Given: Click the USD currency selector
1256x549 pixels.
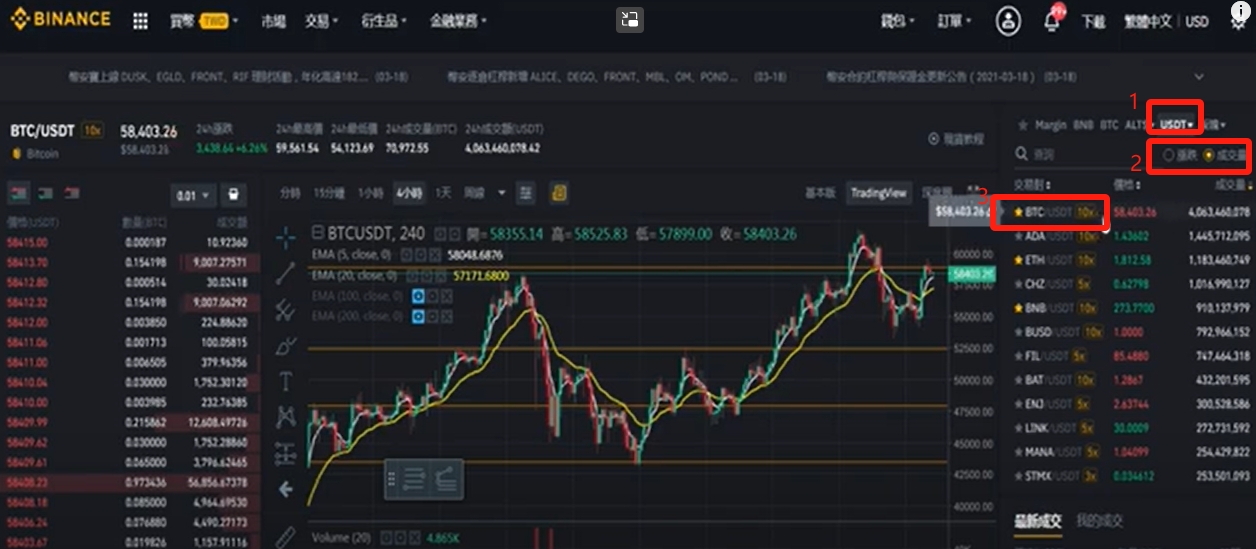Looking at the screenshot, I should pyautogui.click(x=1197, y=21).
